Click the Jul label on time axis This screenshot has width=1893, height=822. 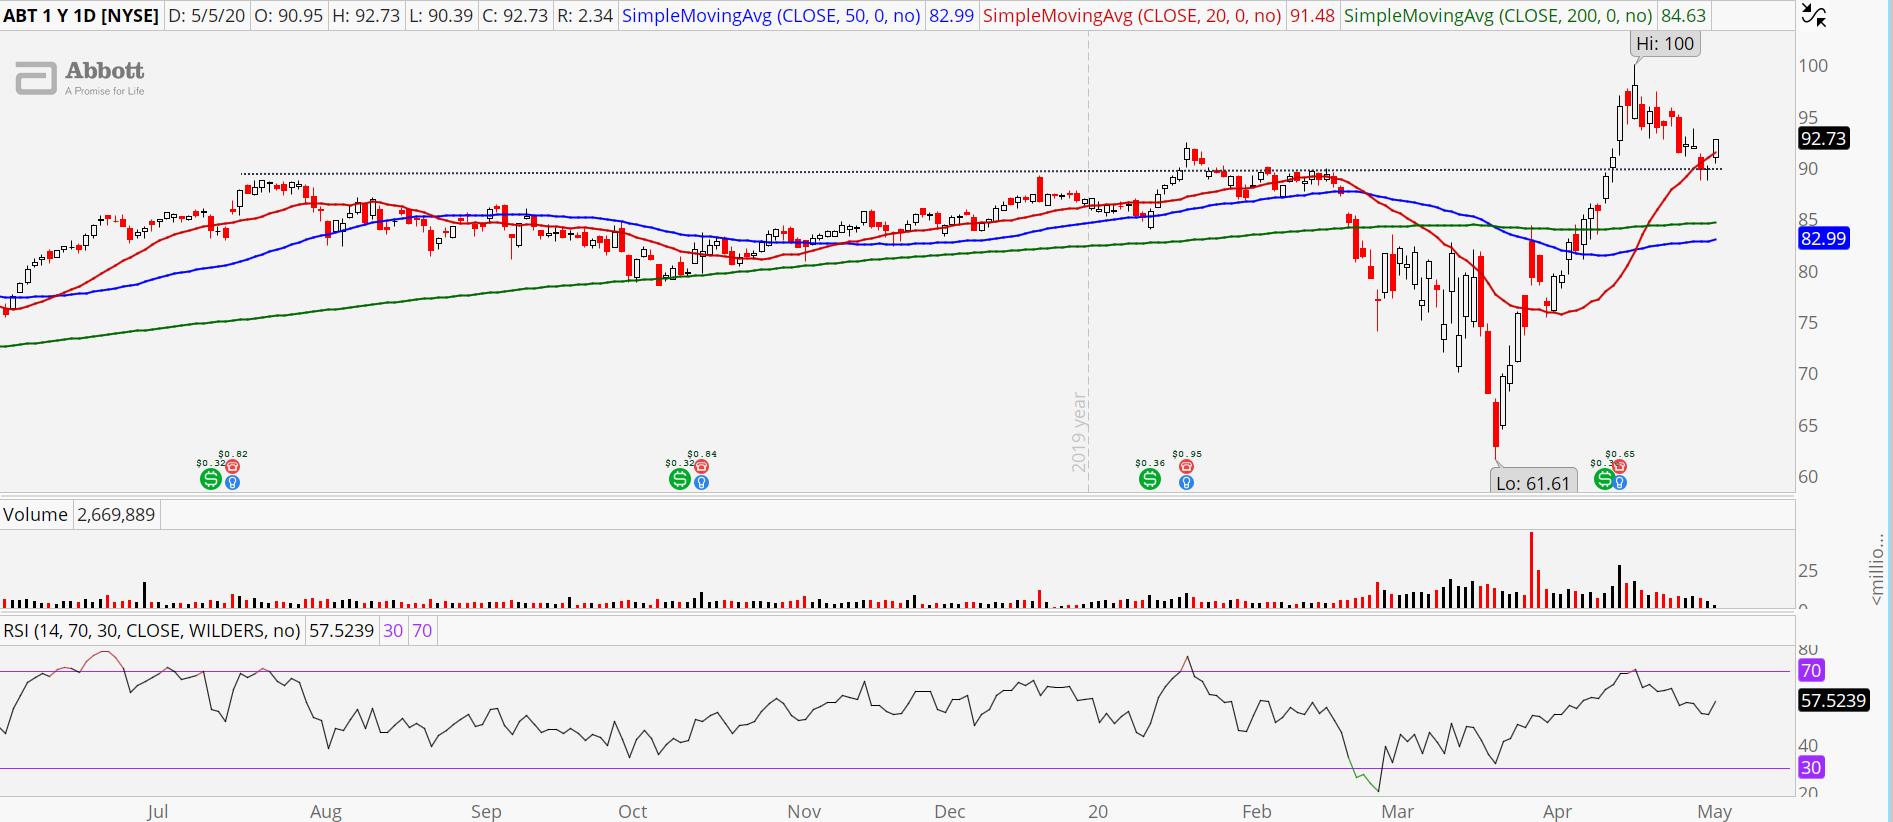pos(157,811)
